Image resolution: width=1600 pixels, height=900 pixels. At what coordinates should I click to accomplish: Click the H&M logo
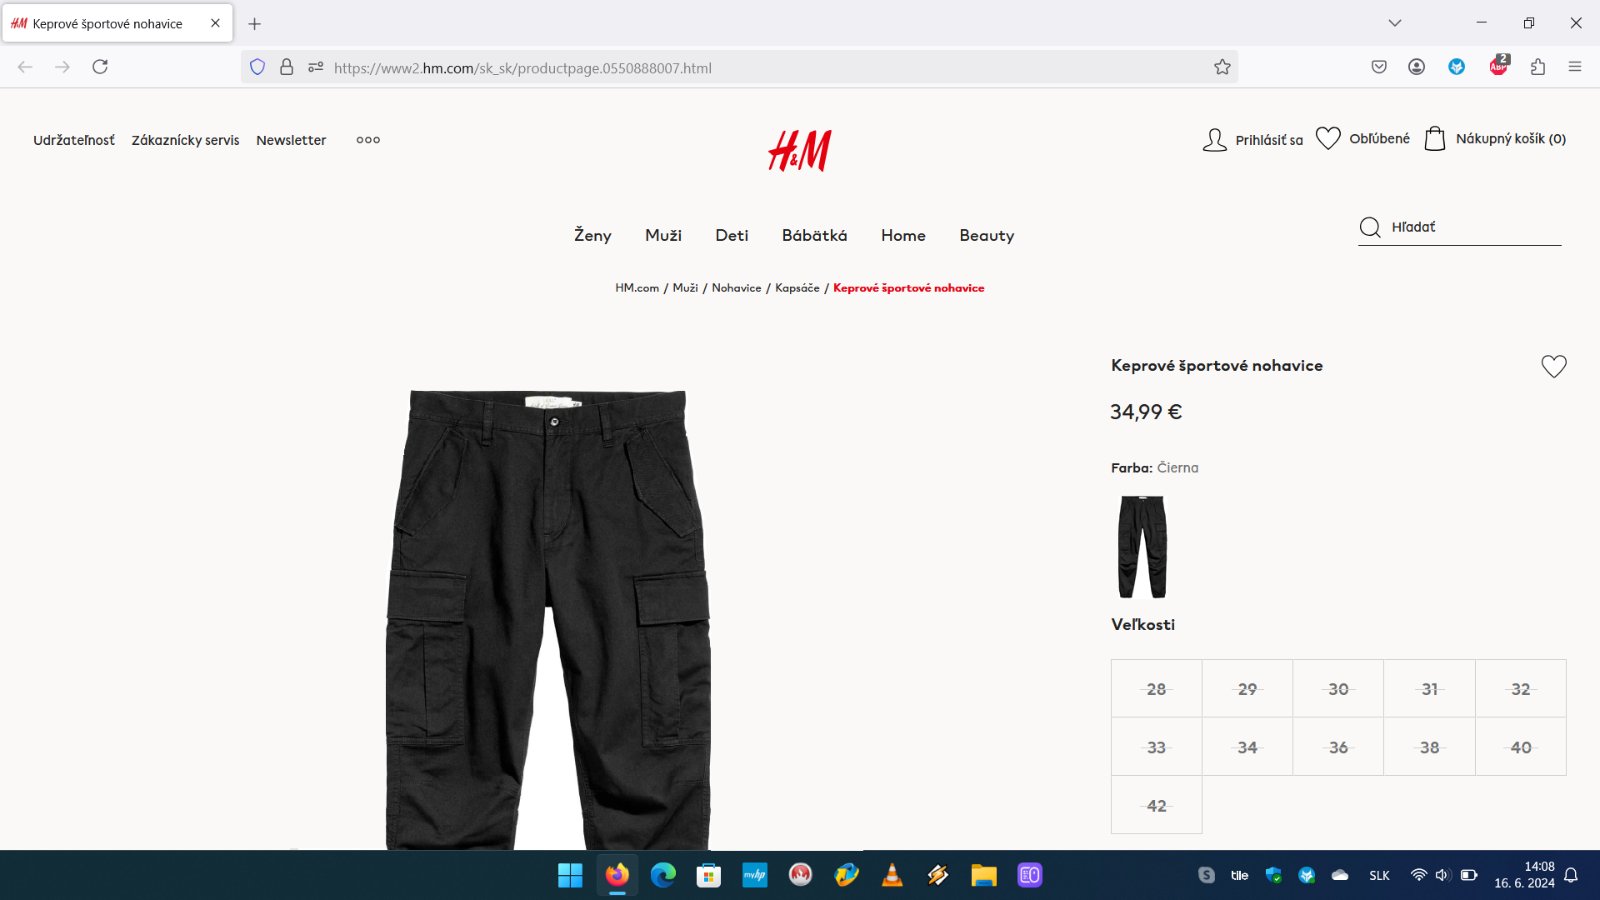click(x=800, y=151)
